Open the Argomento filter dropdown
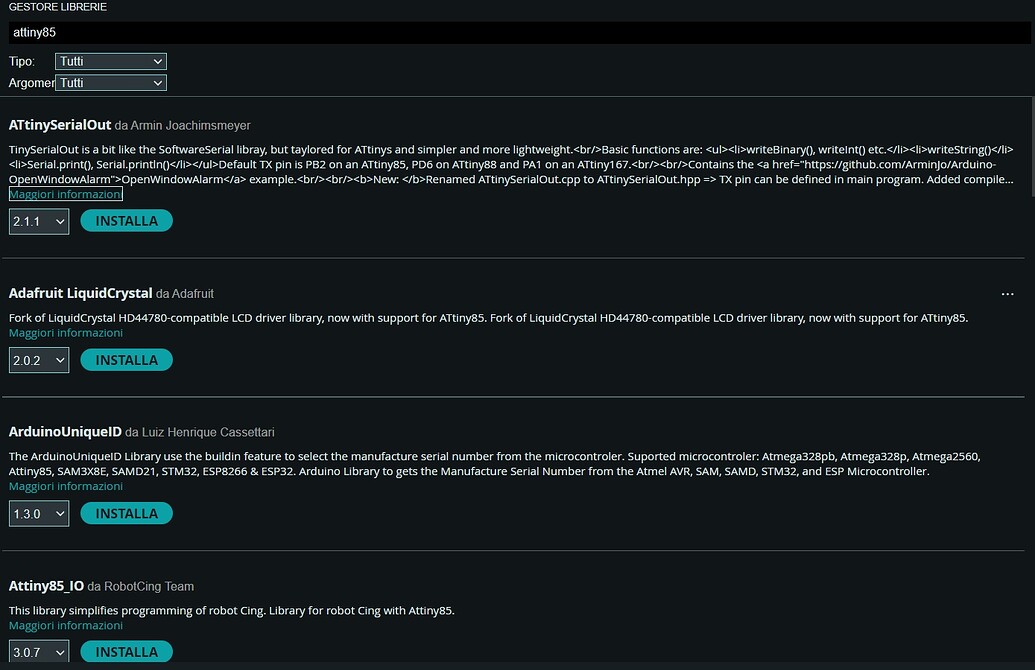This screenshot has width=1035, height=670. (x=111, y=83)
